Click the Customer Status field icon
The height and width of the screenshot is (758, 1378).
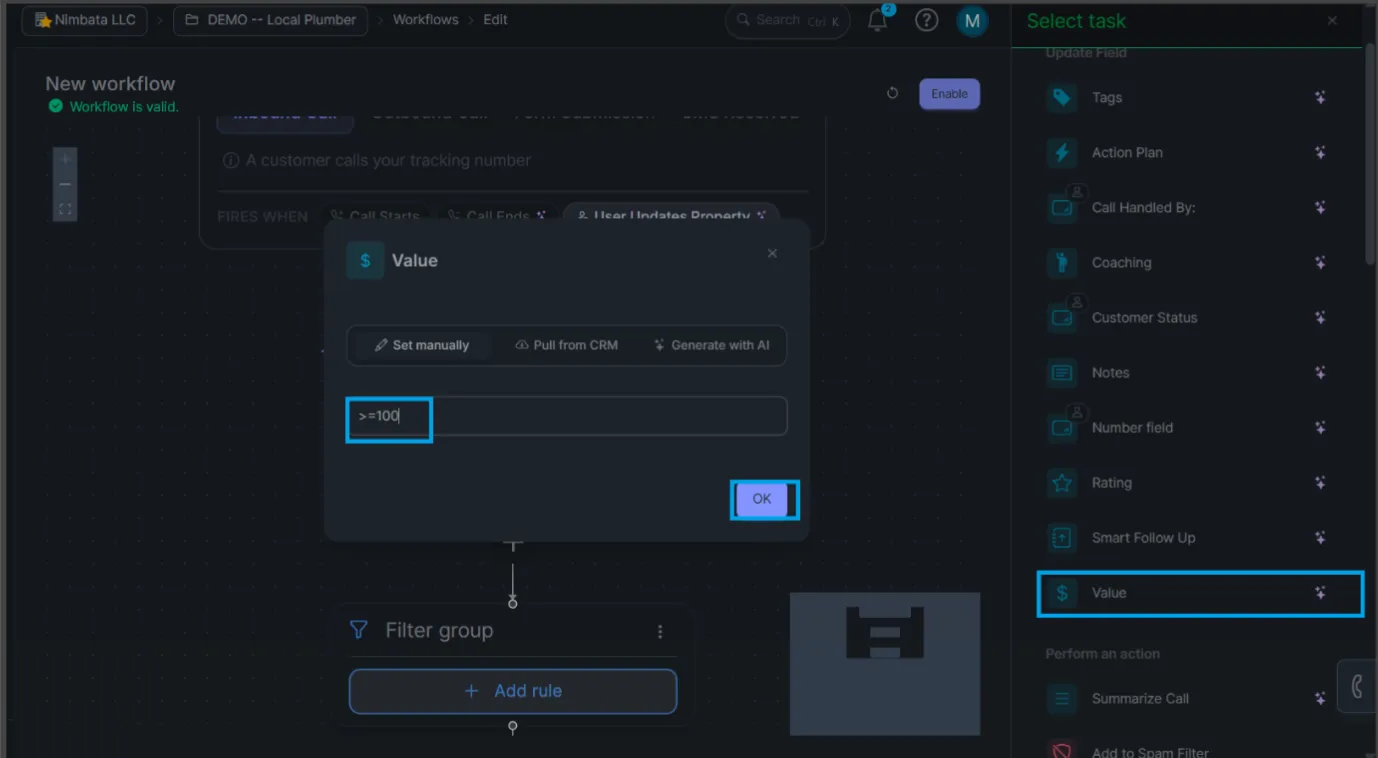coord(1062,317)
